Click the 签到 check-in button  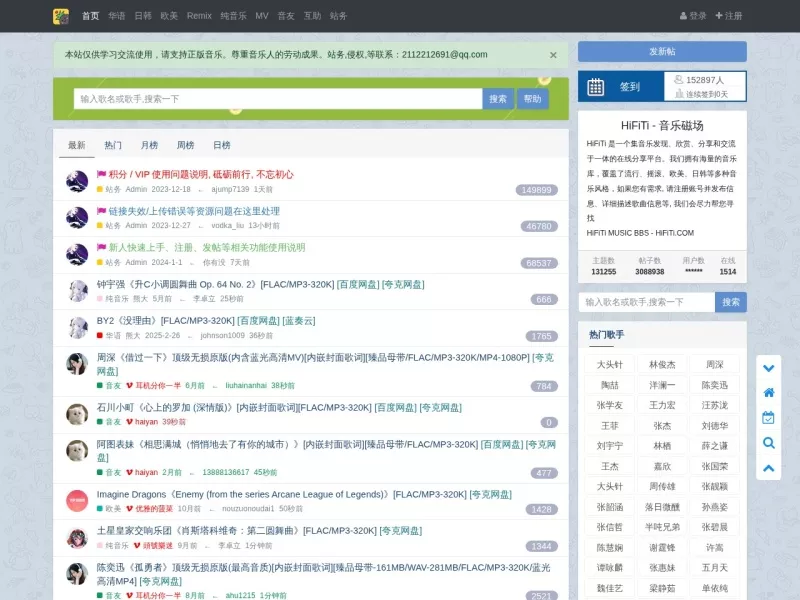621,87
